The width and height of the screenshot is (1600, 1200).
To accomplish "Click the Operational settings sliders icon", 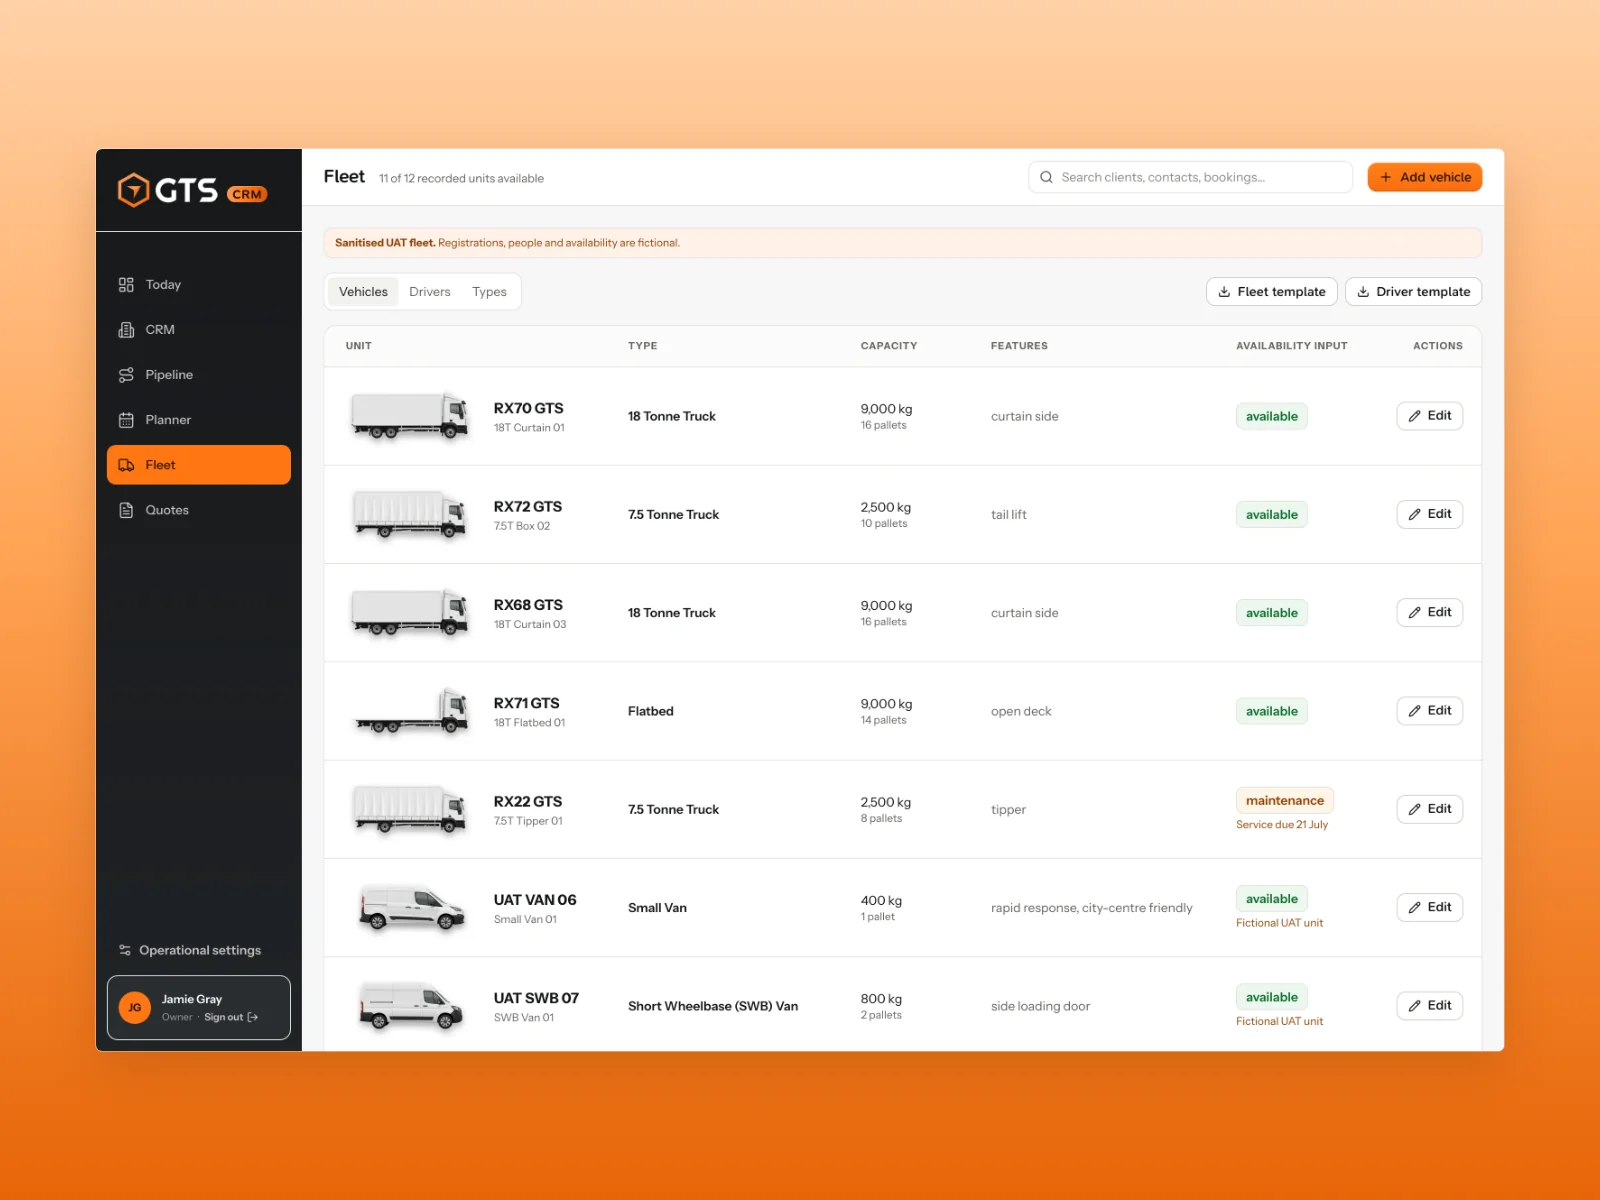I will click(125, 950).
